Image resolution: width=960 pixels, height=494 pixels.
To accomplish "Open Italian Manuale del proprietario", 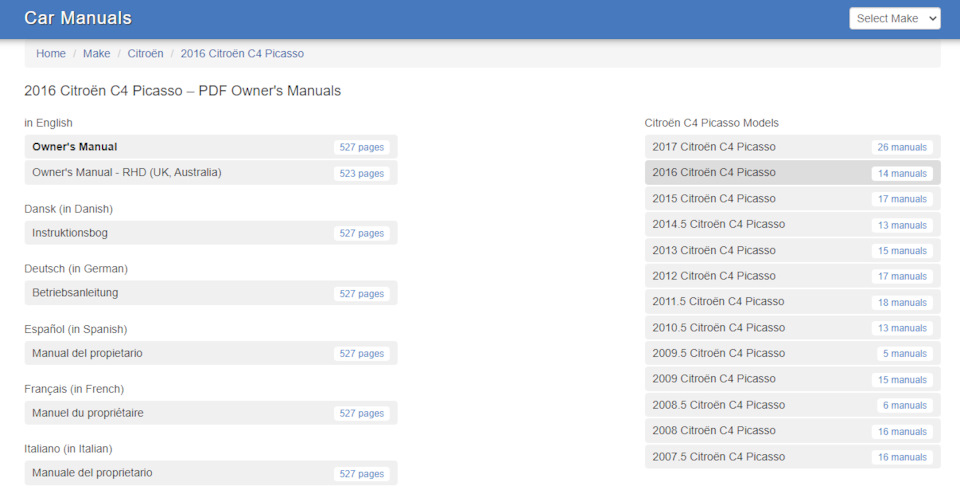I will [211, 473].
